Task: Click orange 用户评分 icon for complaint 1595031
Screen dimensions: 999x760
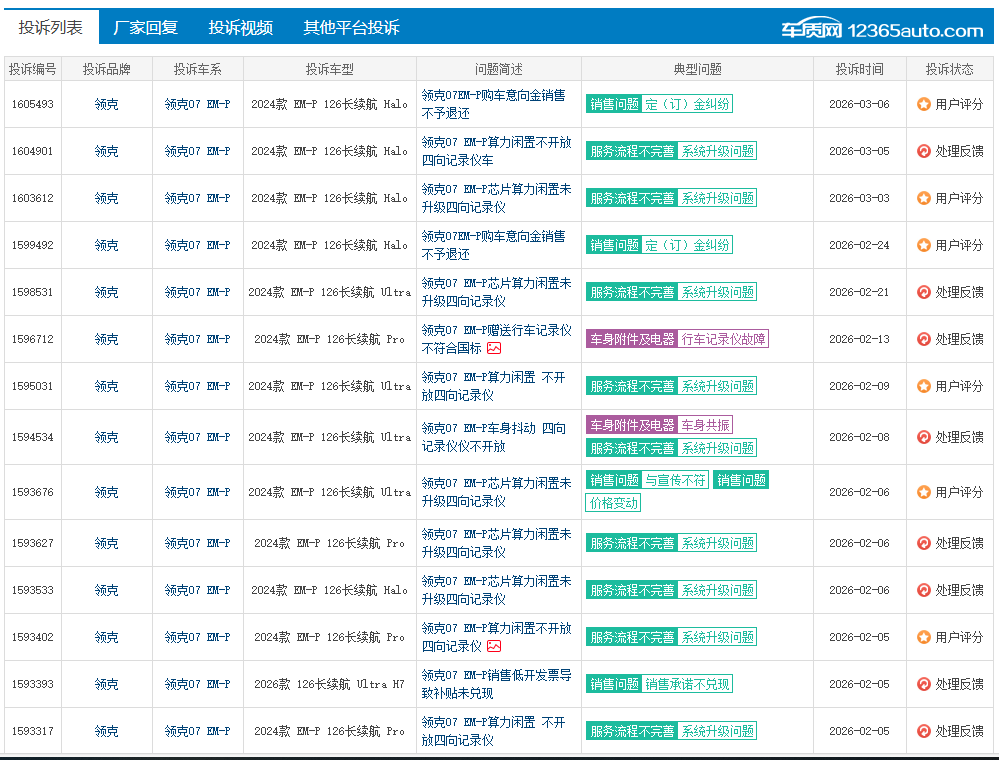Action: pos(924,386)
